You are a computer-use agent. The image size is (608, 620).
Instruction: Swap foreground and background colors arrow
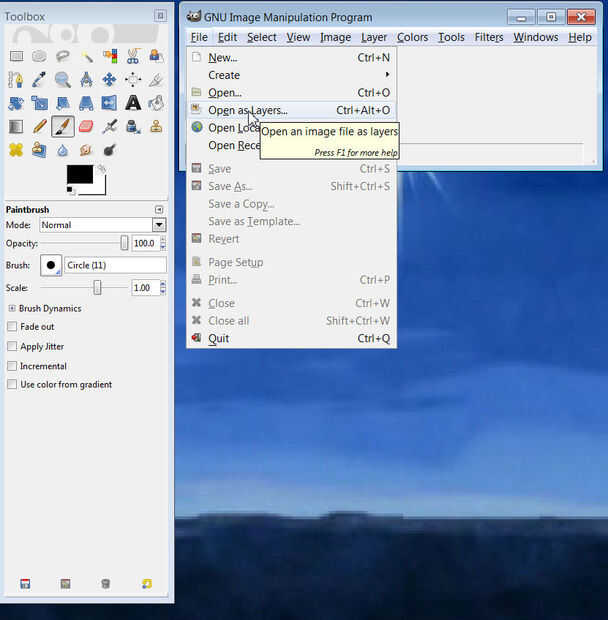(x=102, y=169)
